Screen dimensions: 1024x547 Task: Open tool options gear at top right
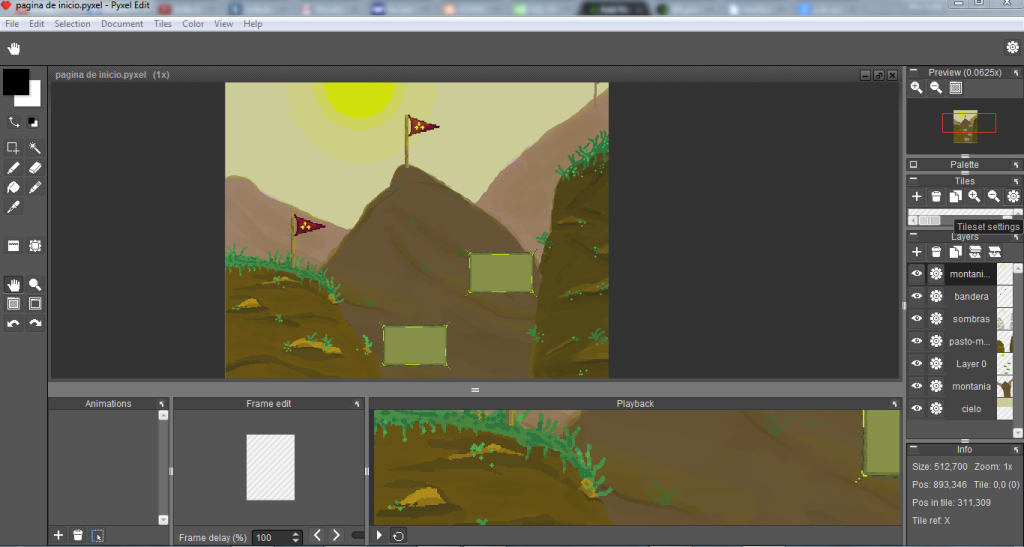tap(1012, 48)
